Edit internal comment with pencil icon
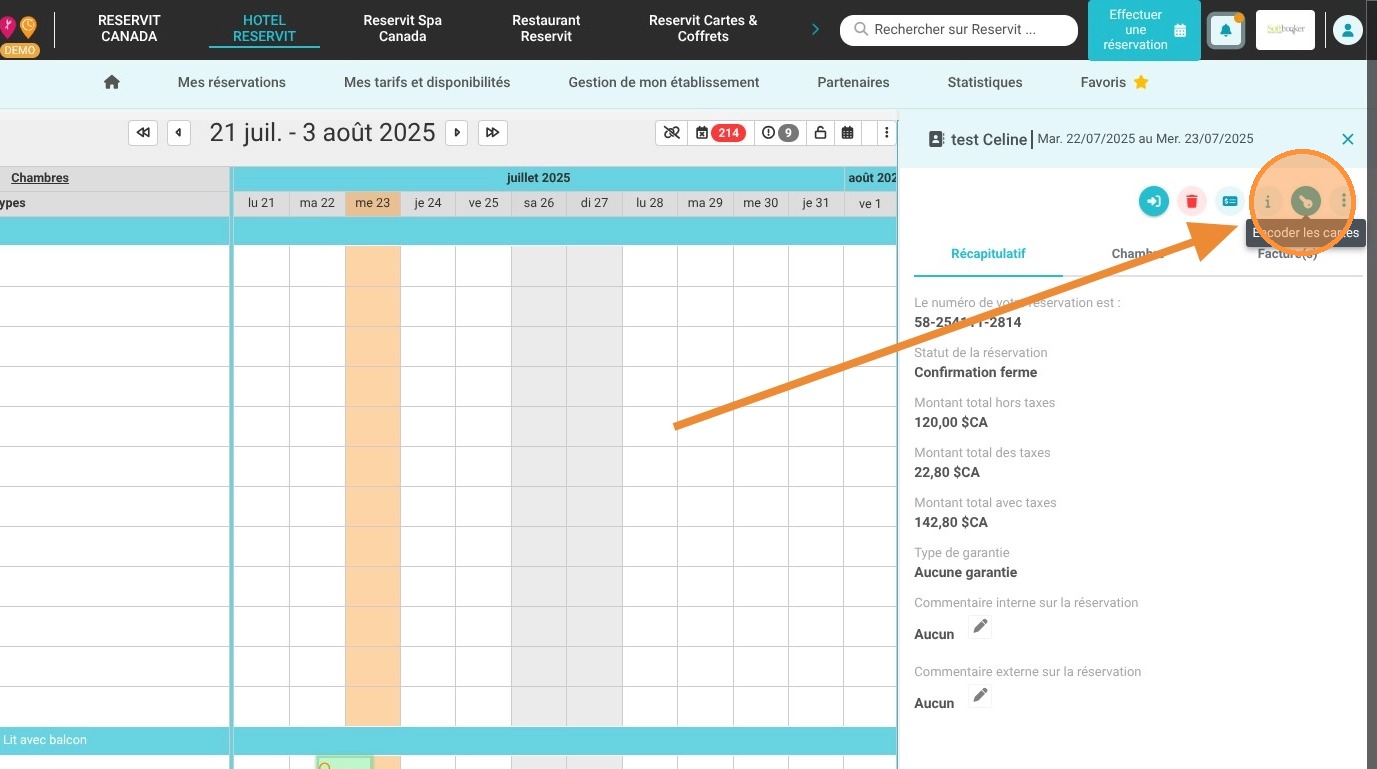 click(x=981, y=627)
